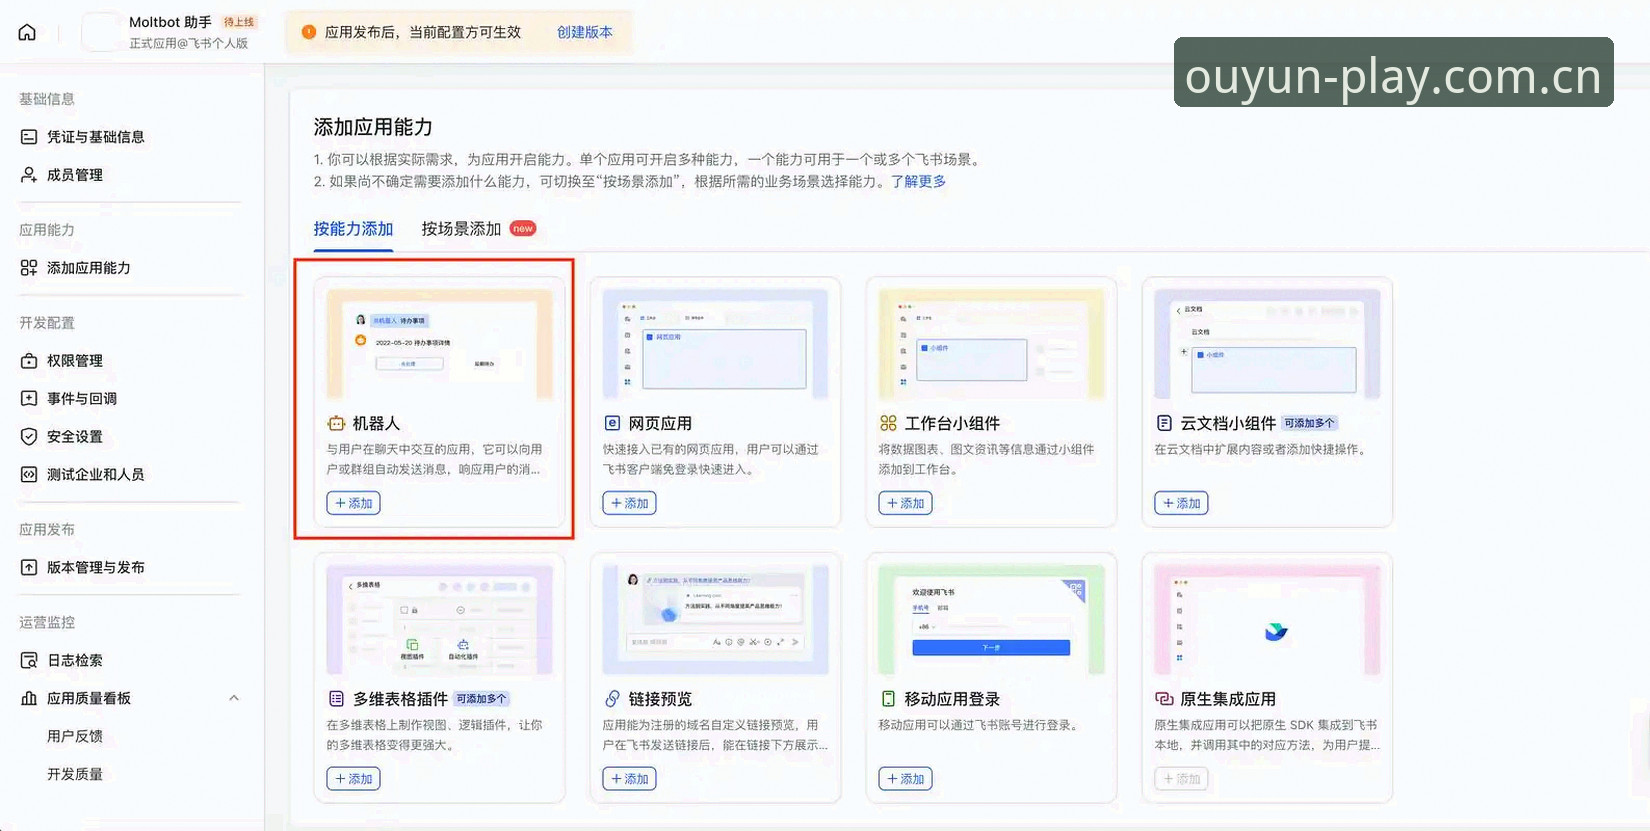Viewport: 1650px width, 831px height.
Task: Click 可添加多个 tag on 多维表格插件
Action: pyautogui.click(x=482, y=699)
